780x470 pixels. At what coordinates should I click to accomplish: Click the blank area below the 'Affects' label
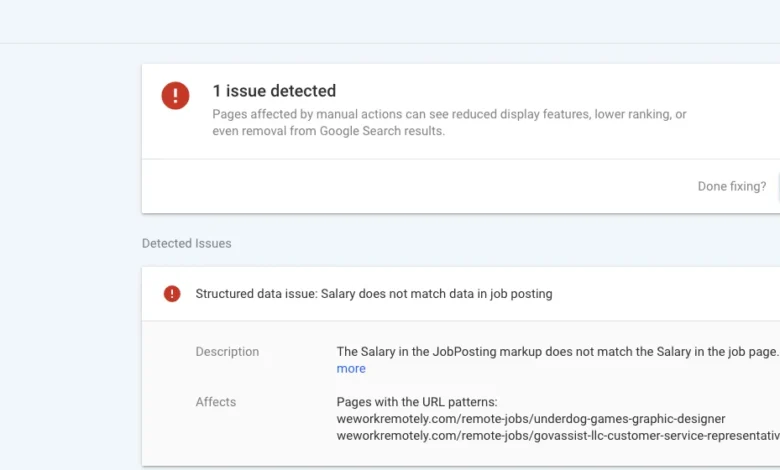tap(230, 438)
